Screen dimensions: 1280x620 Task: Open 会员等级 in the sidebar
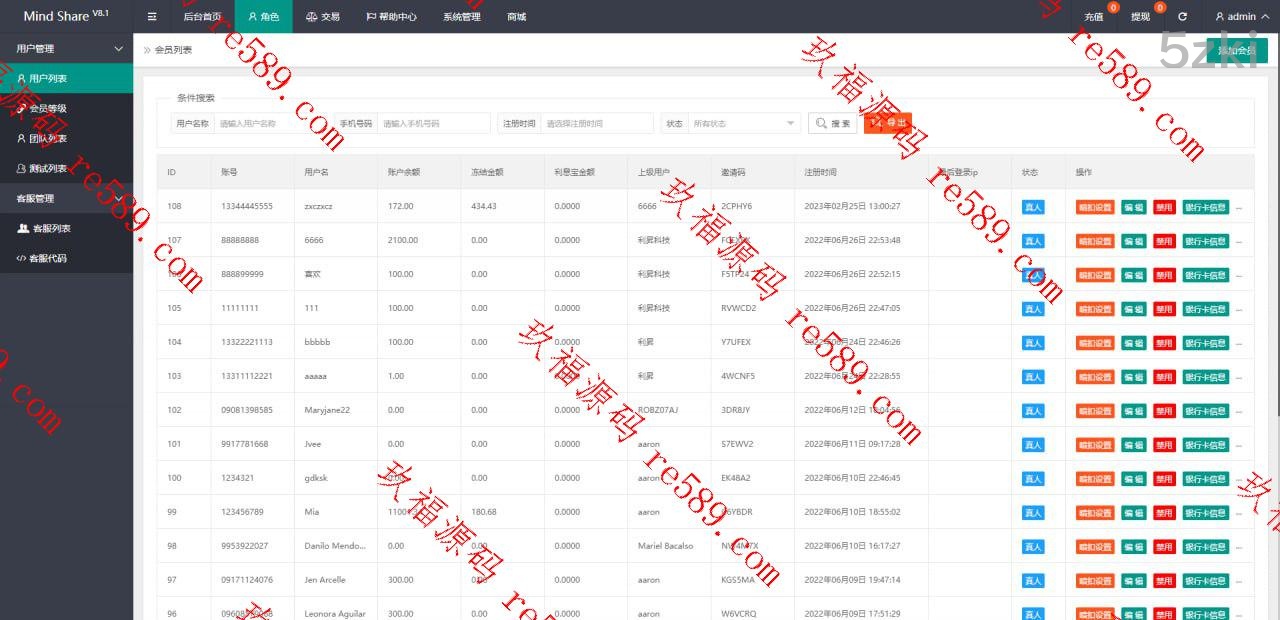coord(47,108)
